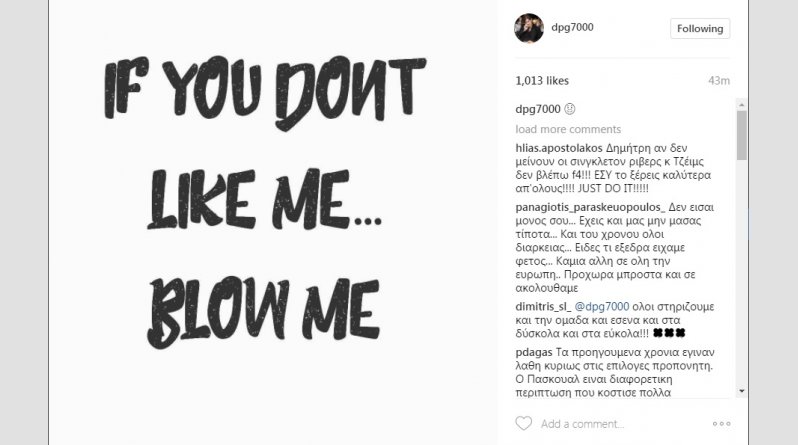View the 1,013 likes list
This screenshot has width=798, height=445.
pos(542,80)
